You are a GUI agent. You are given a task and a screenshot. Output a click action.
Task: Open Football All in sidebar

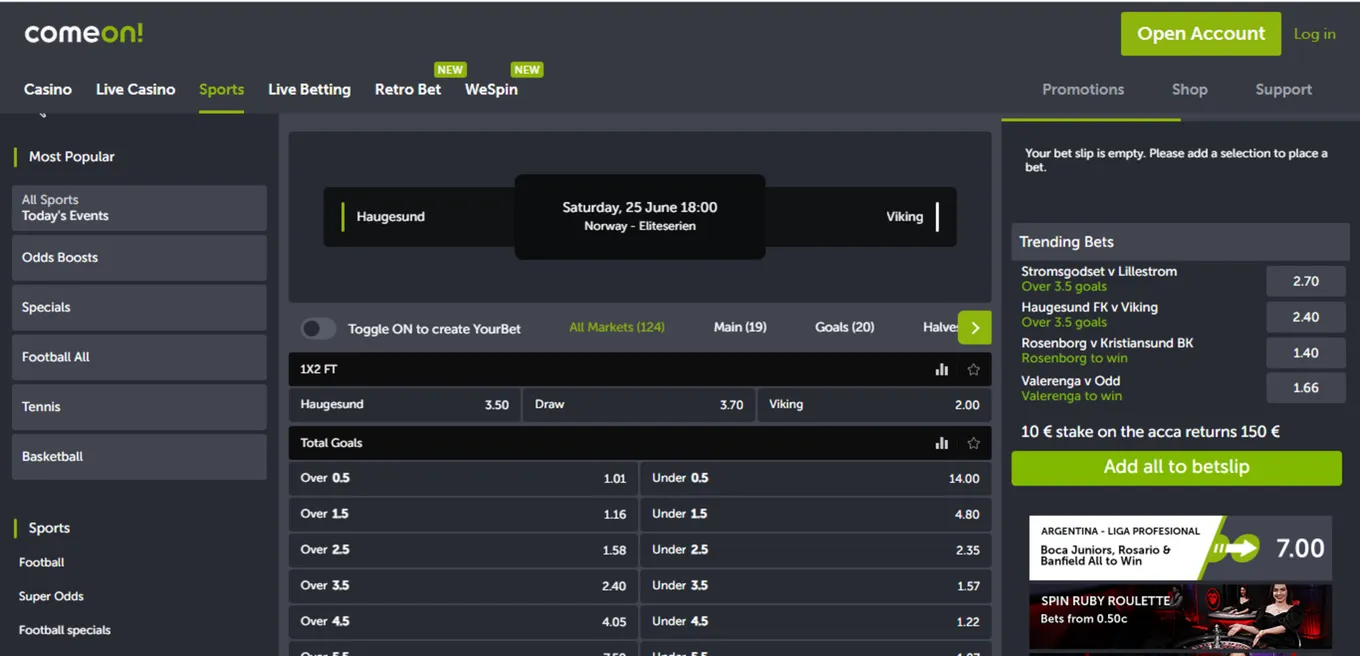point(139,357)
